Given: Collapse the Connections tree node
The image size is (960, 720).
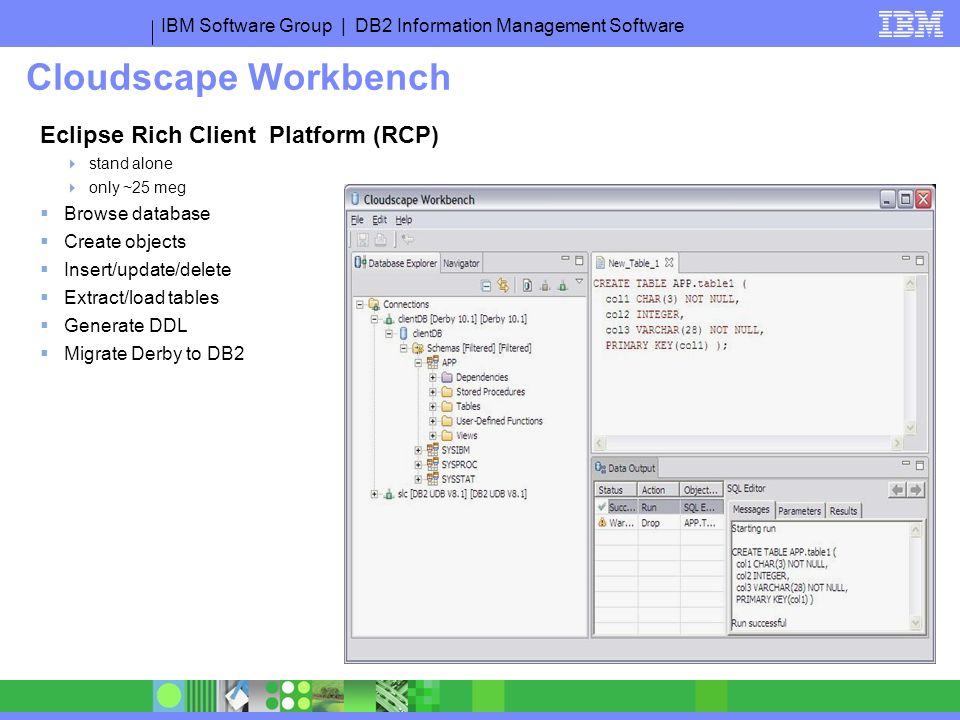Looking at the screenshot, I should point(359,304).
